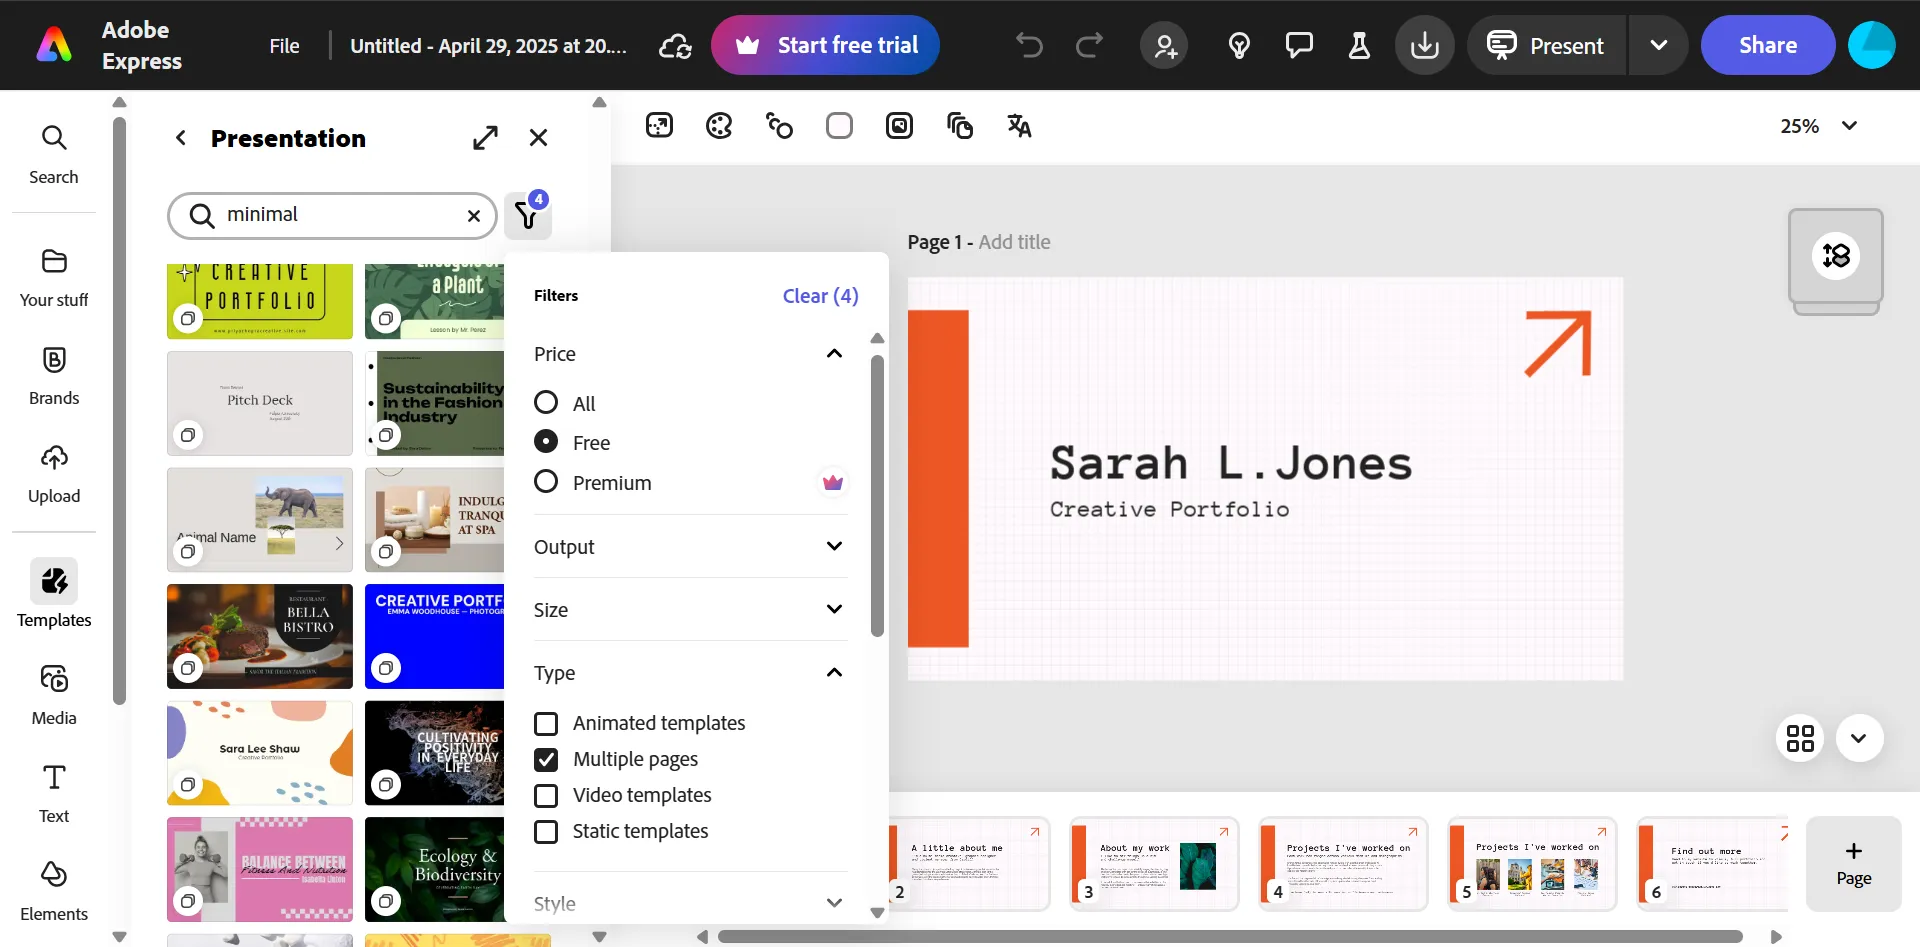The width and height of the screenshot is (1920, 947).
Task: Expand the Output filter section
Action: coord(835,546)
